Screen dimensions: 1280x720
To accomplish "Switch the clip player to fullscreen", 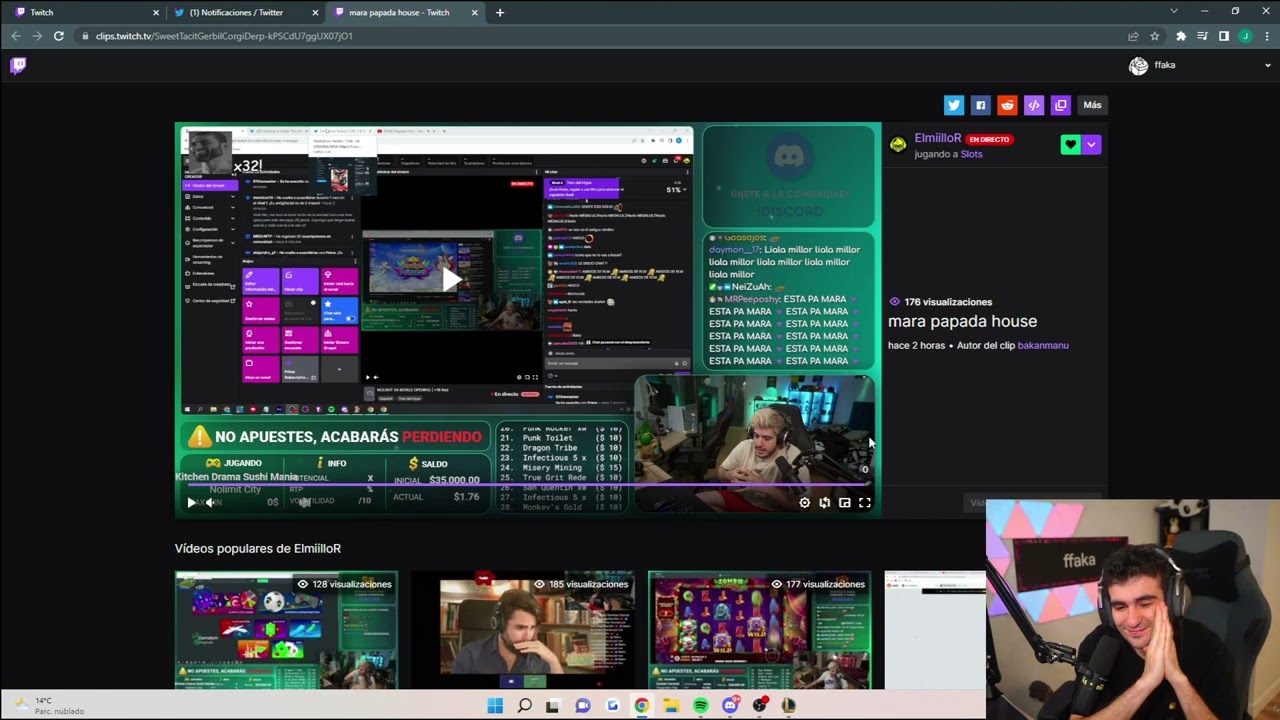I will click(x=865, y=503).
